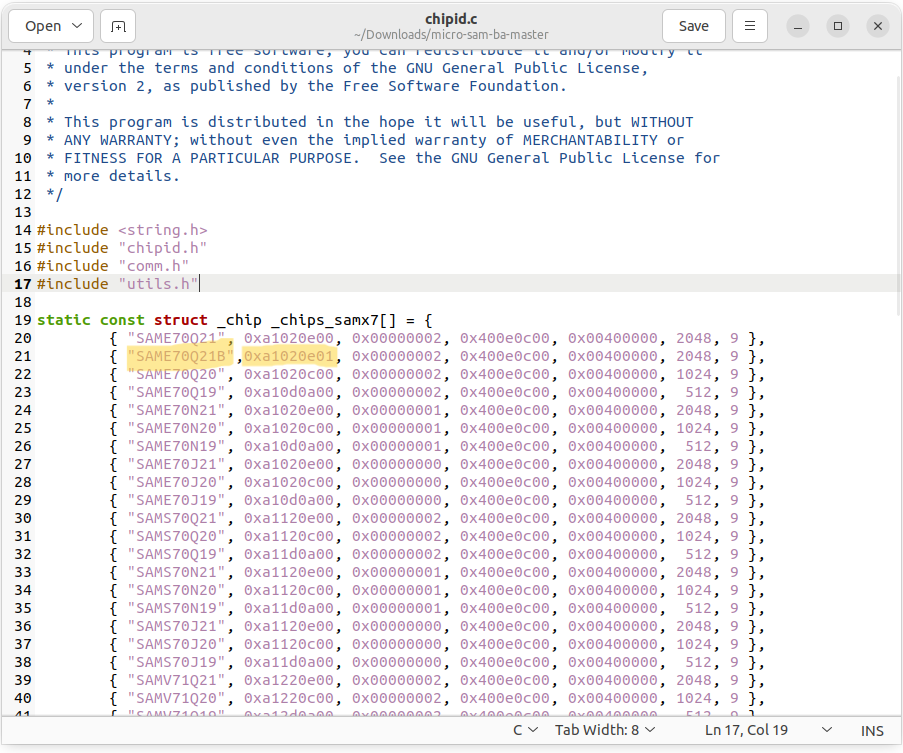Click the 1024 value on line 22
Image resolution: width=903 pixels, height=753 pixels.
click(x=694, y=374)
